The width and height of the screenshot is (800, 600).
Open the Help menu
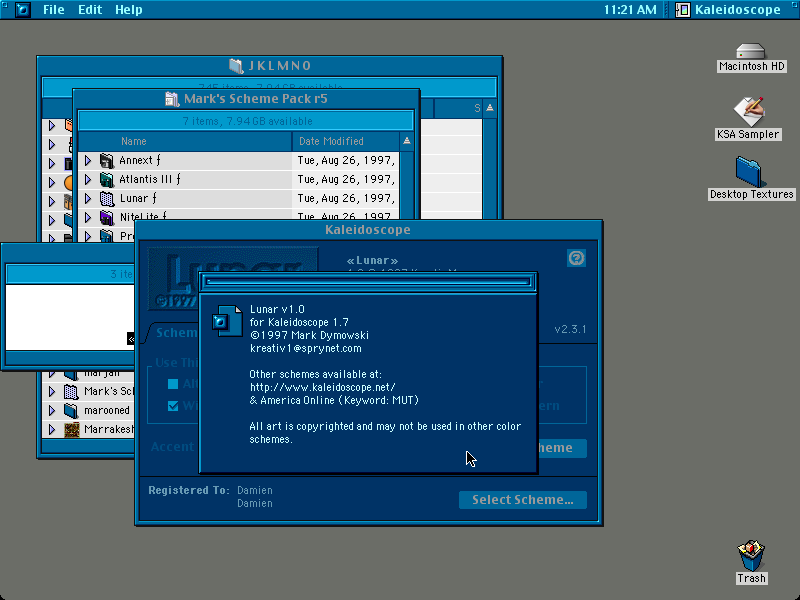point(129,10)
